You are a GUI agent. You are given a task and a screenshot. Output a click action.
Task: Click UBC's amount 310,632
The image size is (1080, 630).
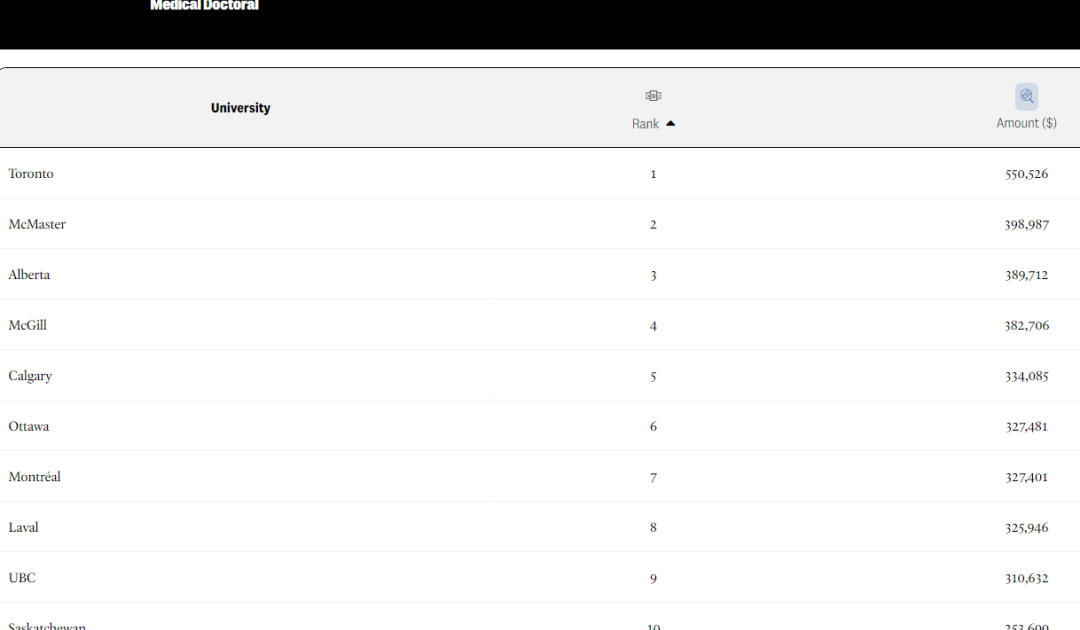[1026, 578]
